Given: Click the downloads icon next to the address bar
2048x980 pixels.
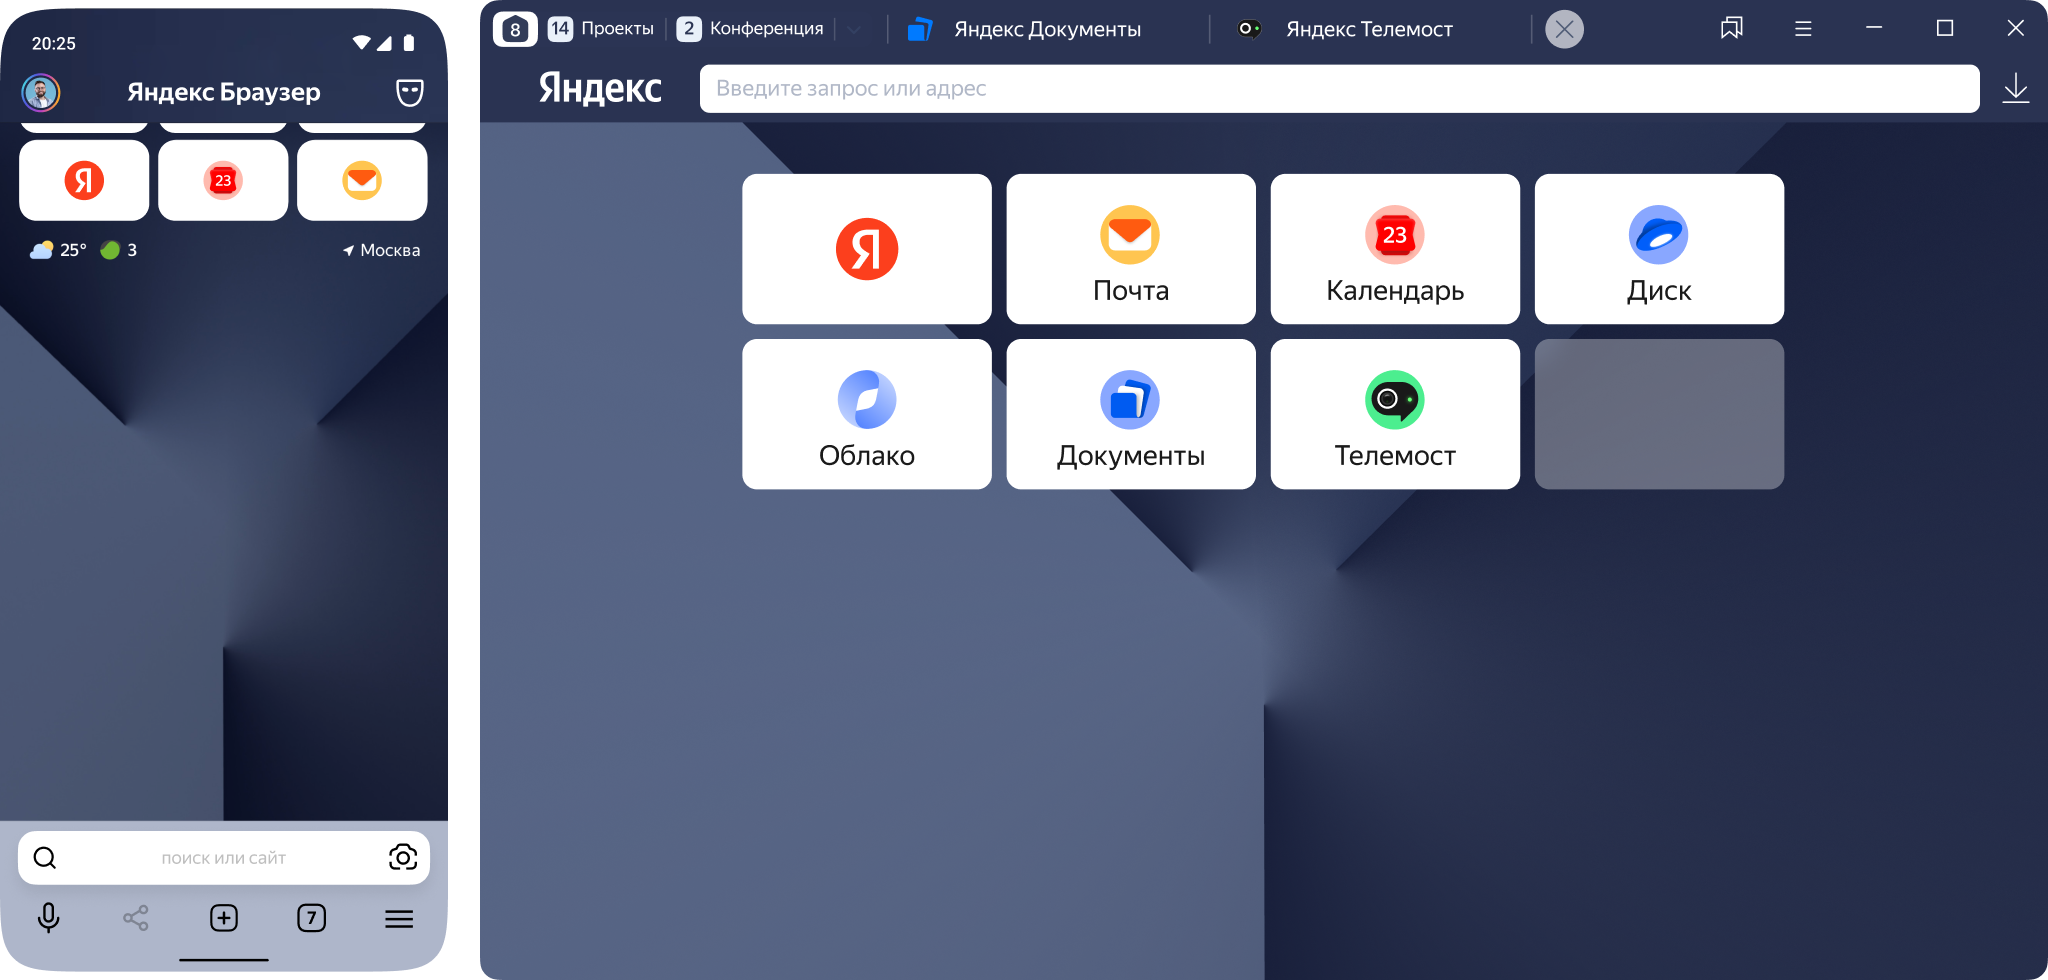Looking at the screenshot, I should click(x=2016, y=88).
